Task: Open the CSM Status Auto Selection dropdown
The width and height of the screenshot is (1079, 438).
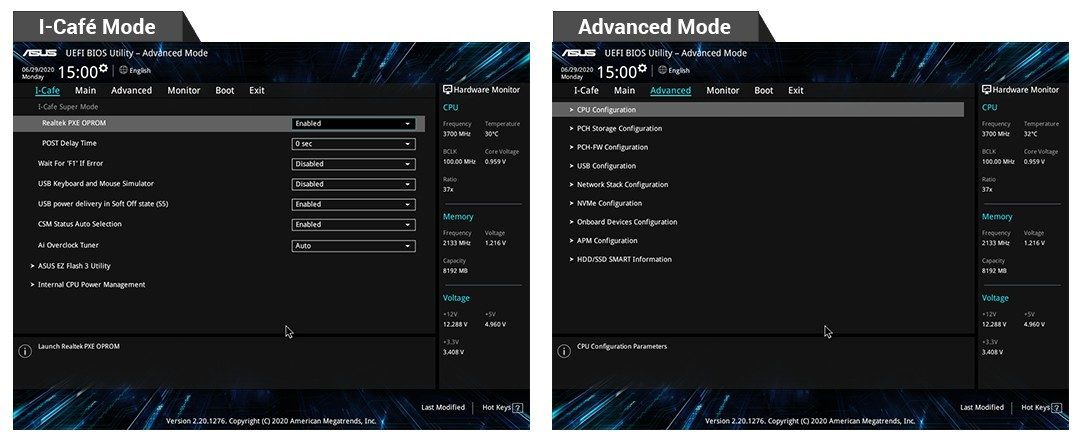Action: click(354, 225)
